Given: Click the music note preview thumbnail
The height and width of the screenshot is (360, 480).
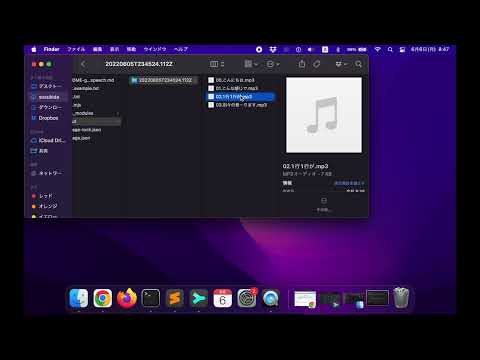Looking at the screenshot, I should [x=324, y=115].
